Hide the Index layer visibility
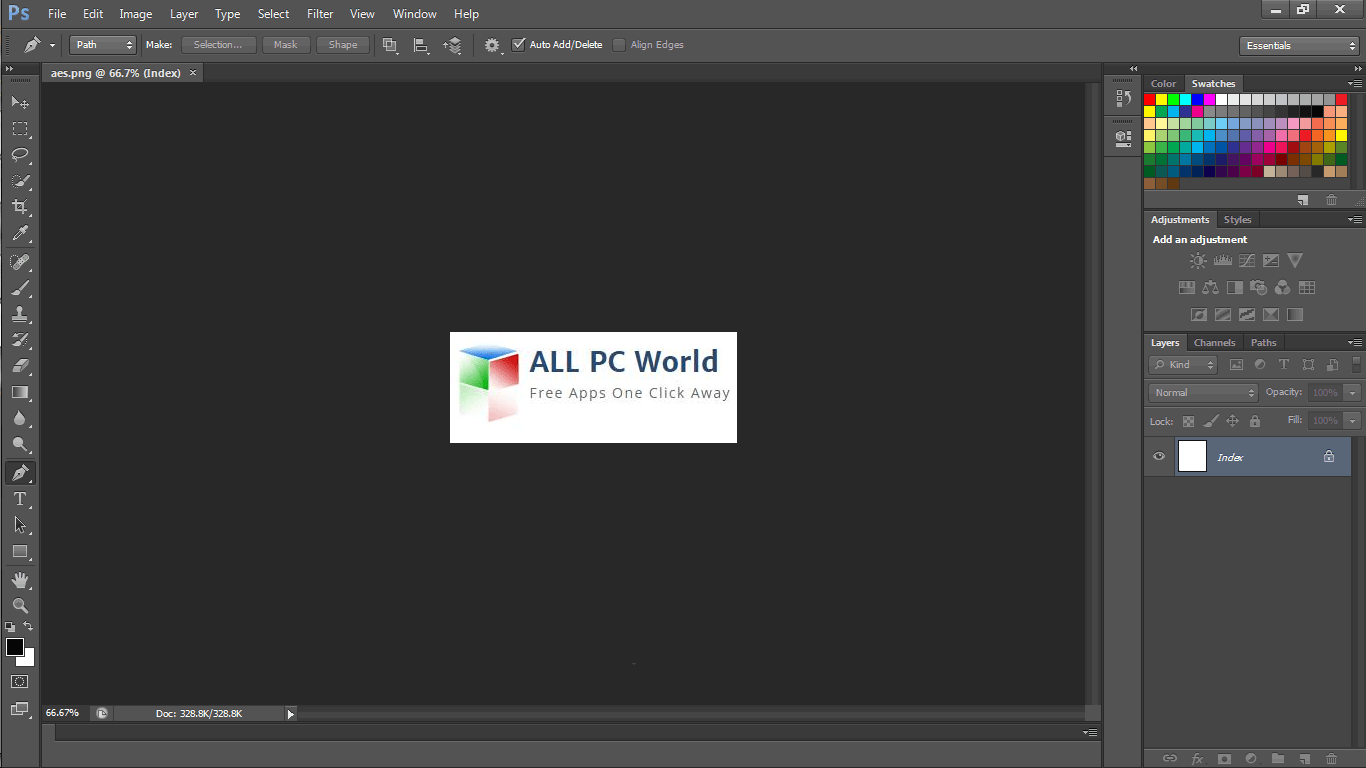 pyautogui.click(x=1158, y=456)
